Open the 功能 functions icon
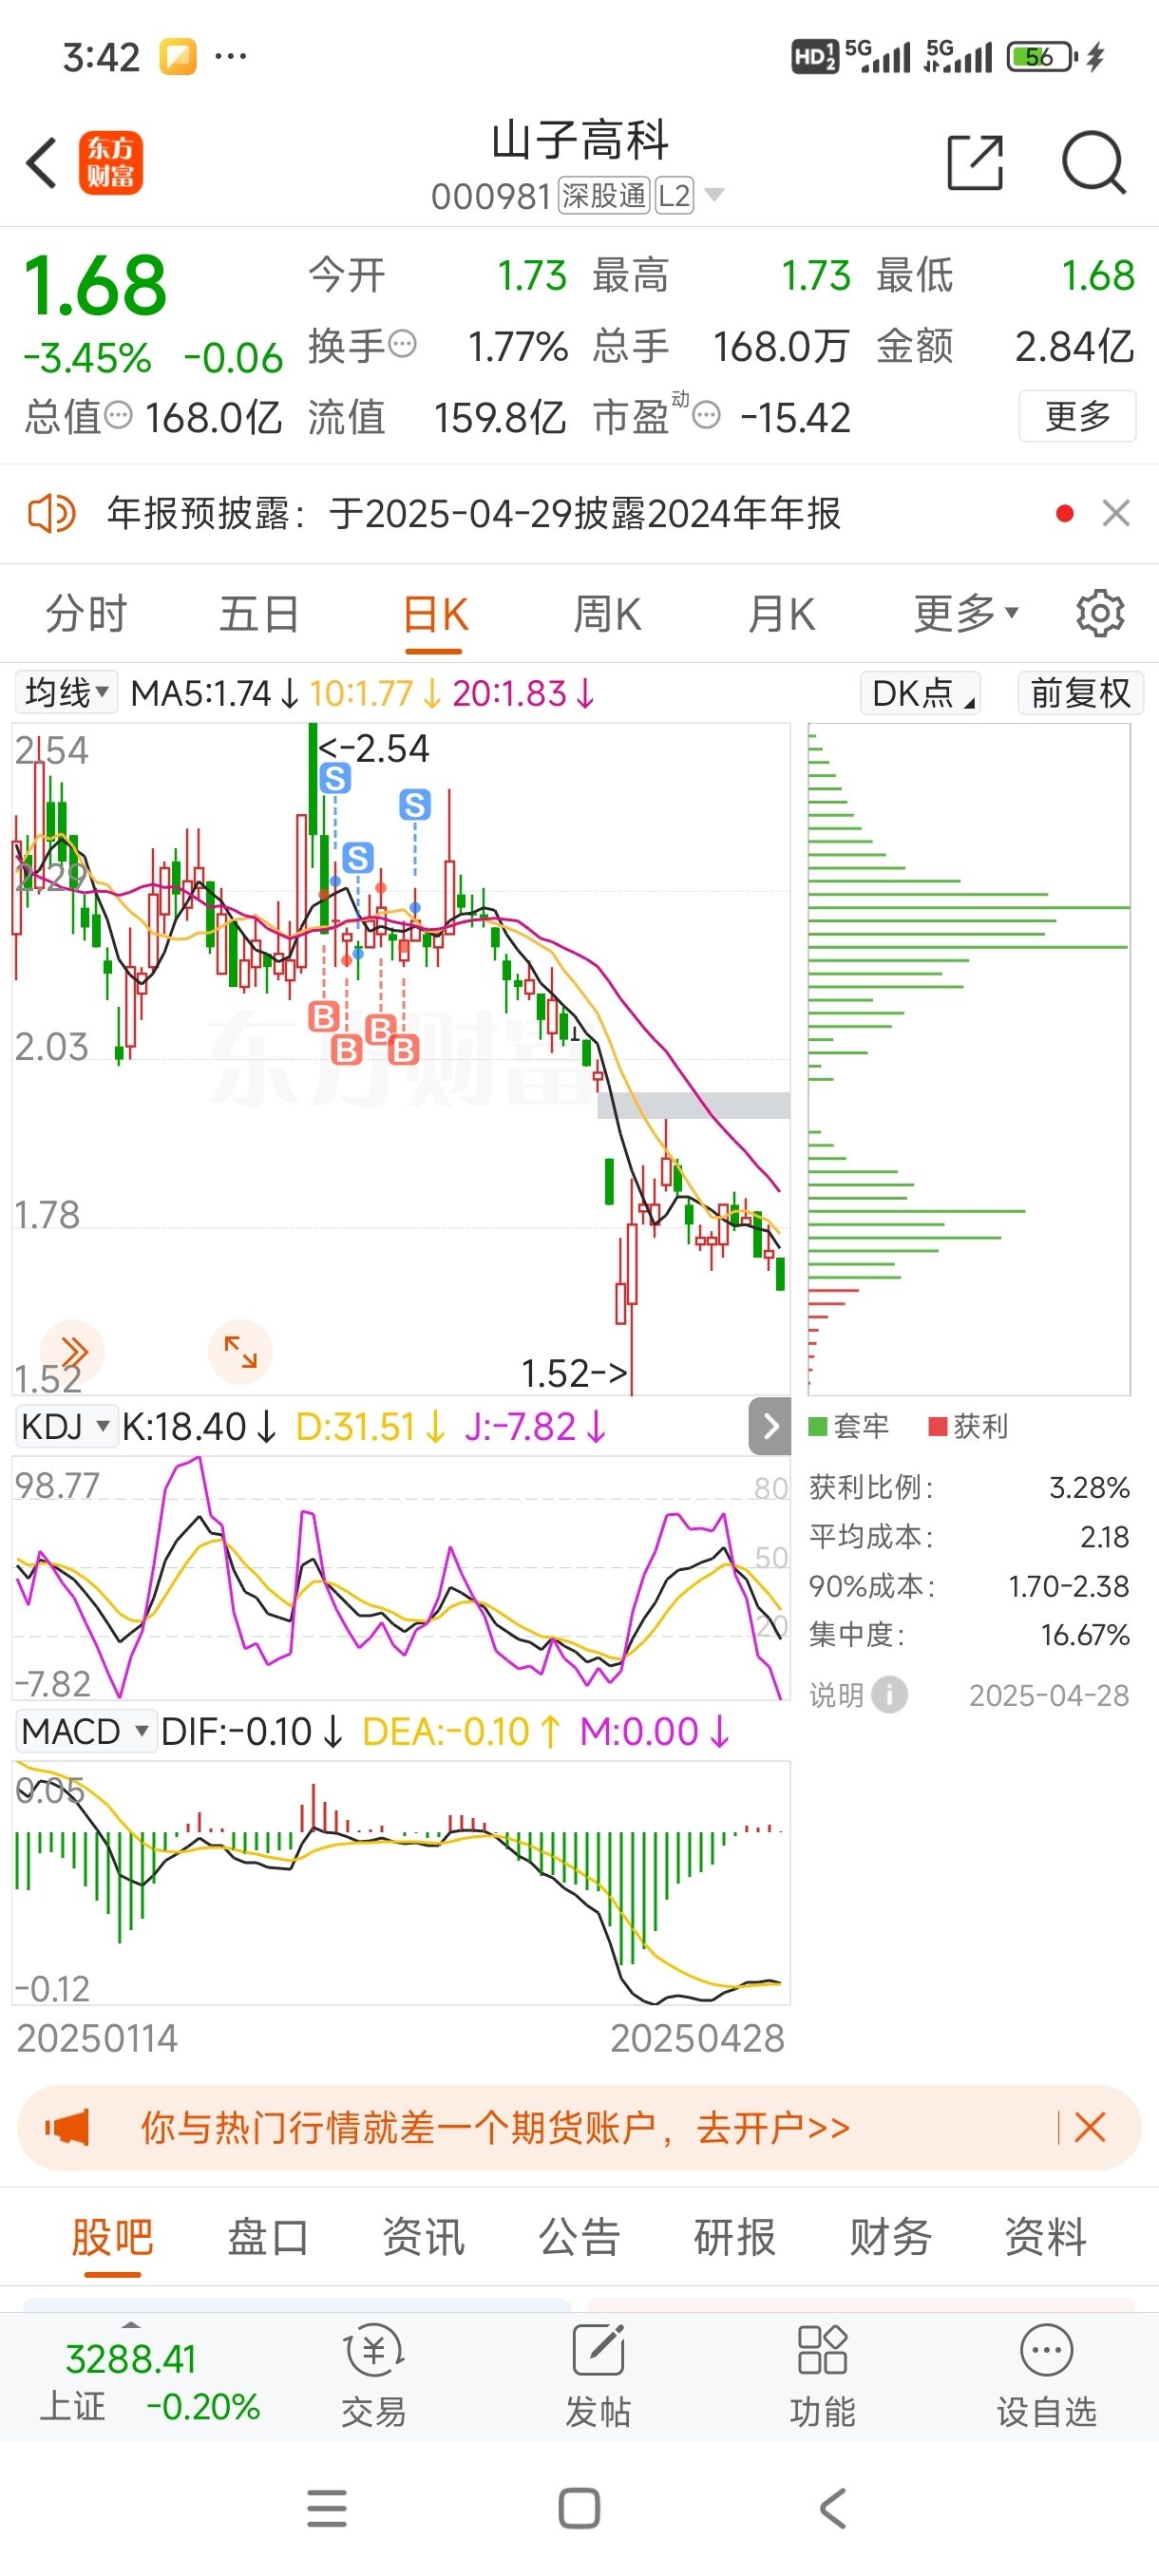 click(x=822, y=2377)
